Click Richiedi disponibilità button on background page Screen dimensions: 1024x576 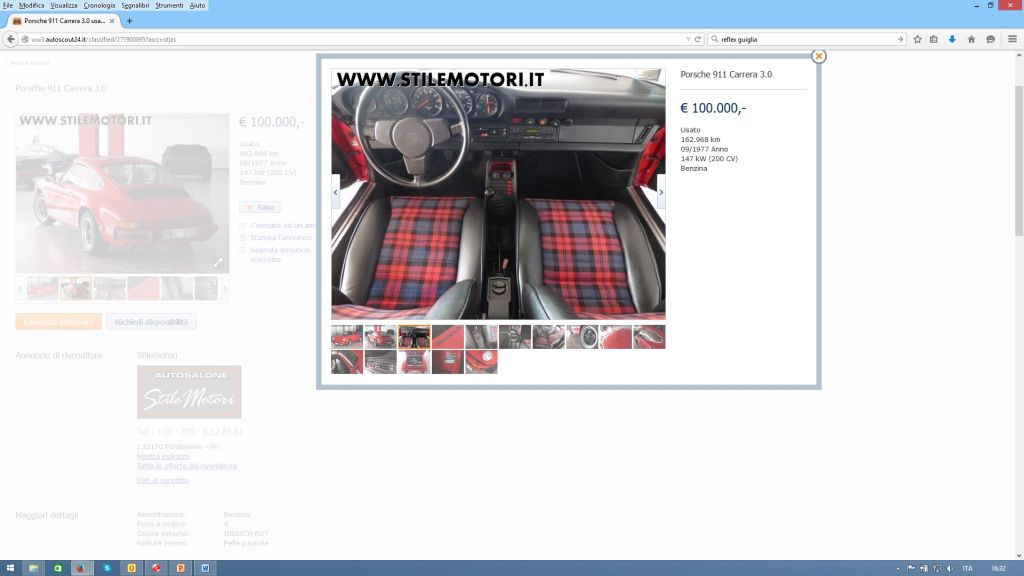151,322
